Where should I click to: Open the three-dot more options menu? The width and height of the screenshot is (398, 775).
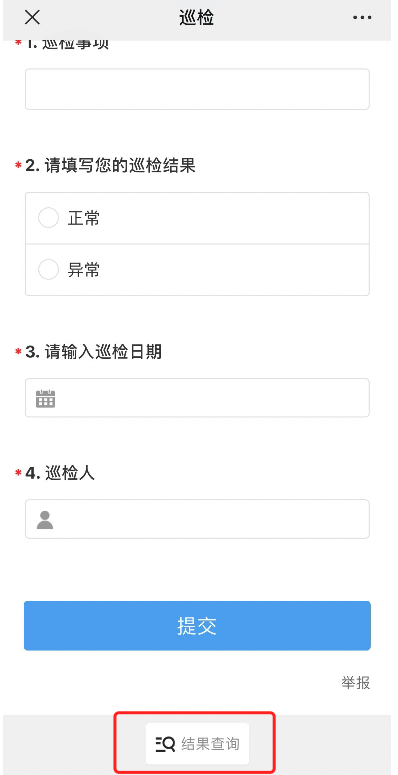point(361,18)
